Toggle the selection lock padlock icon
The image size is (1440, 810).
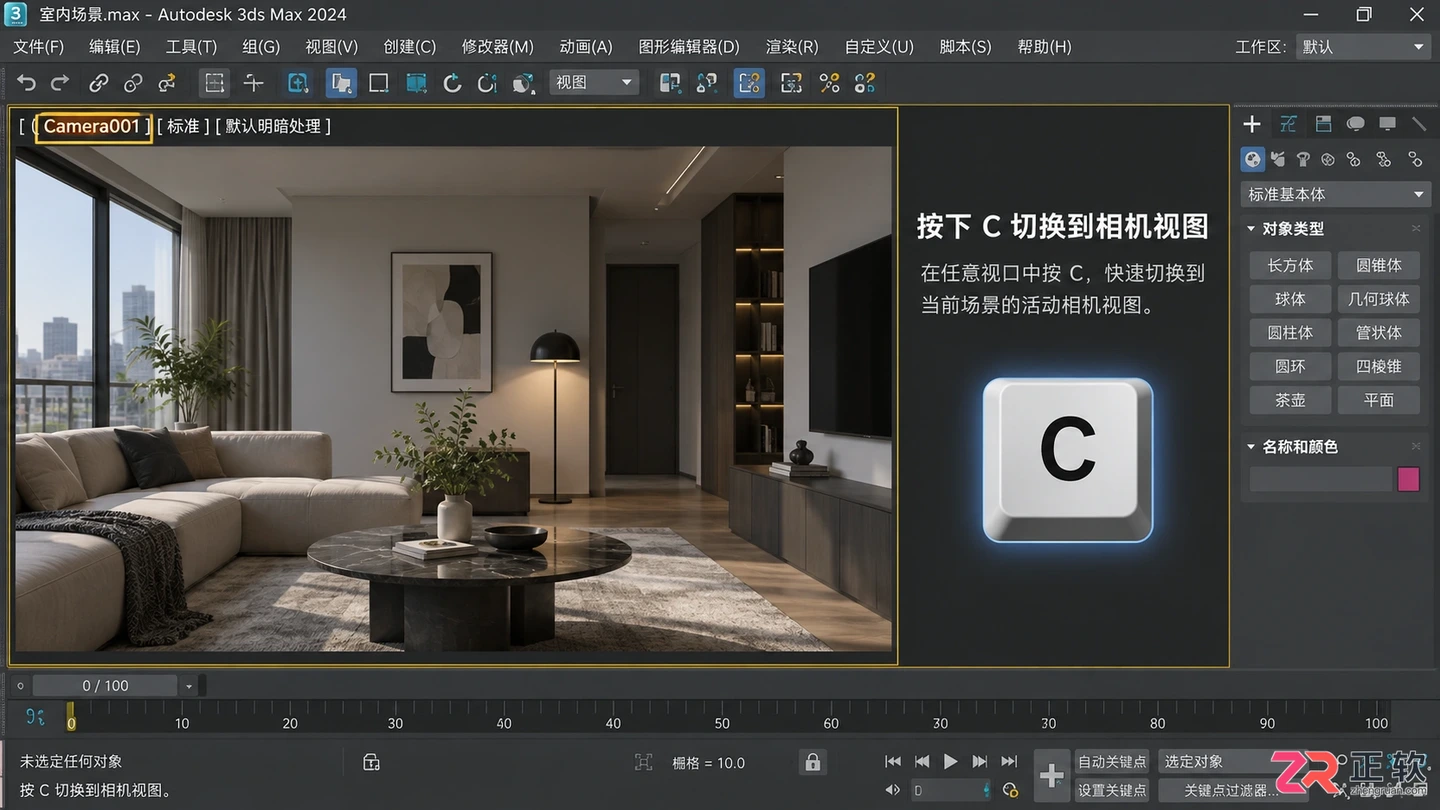tap(812, 762)
